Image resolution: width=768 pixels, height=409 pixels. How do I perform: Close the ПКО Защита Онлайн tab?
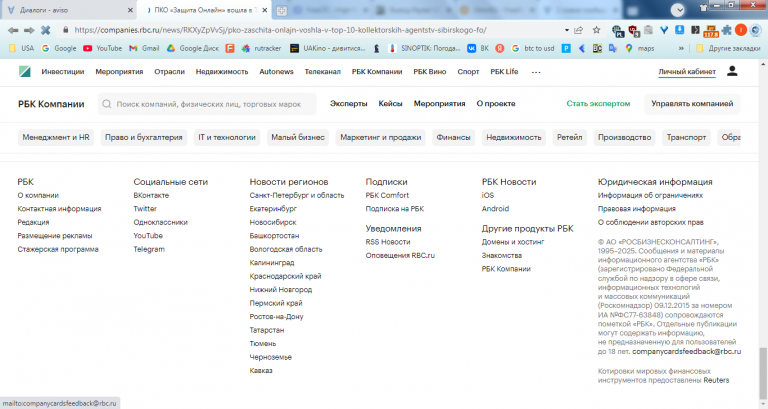[x=264, y=10]
